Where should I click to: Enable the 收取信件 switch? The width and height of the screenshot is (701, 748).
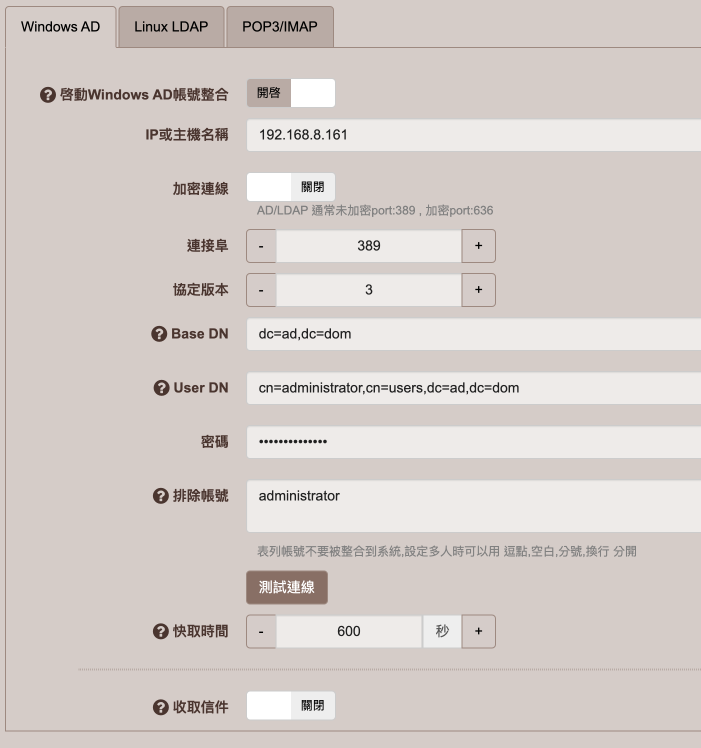coord(290,706)
